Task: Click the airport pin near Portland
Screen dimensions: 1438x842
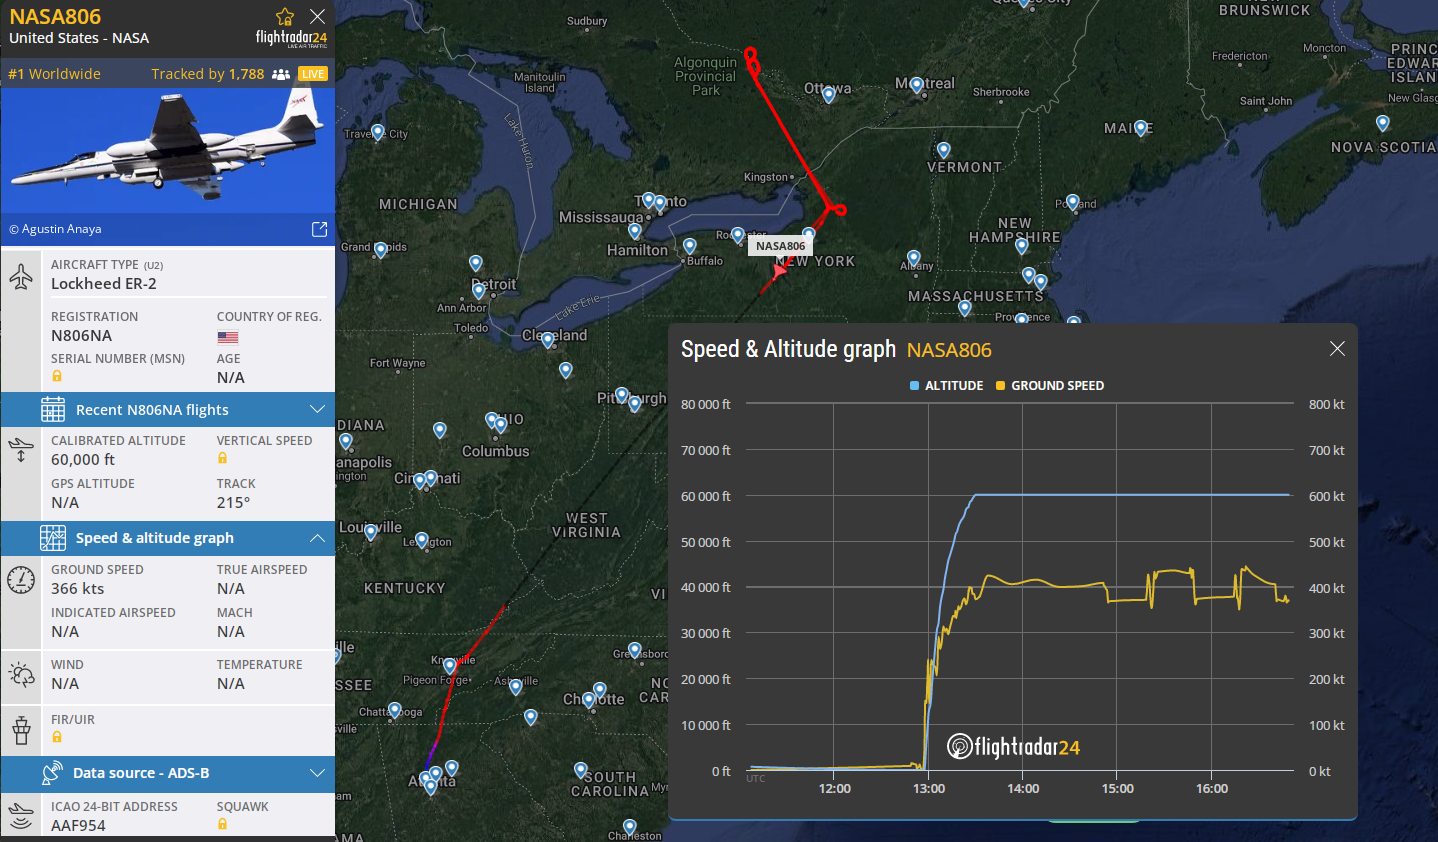Action: [x=1073, y=202]
